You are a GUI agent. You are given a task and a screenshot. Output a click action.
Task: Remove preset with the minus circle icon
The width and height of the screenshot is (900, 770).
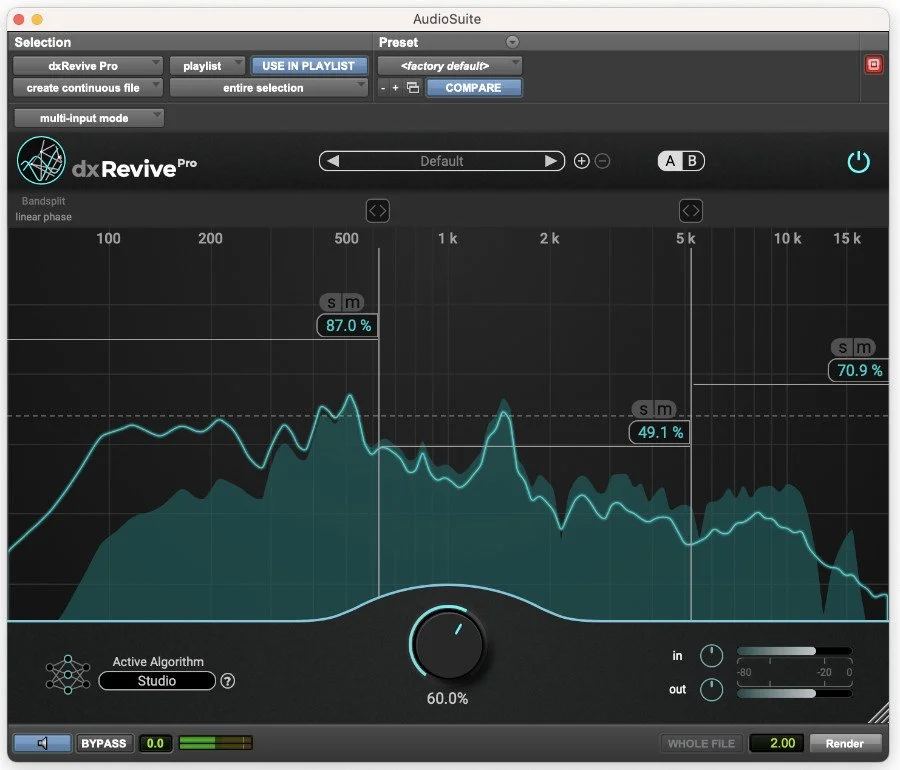tap(602, 161)
